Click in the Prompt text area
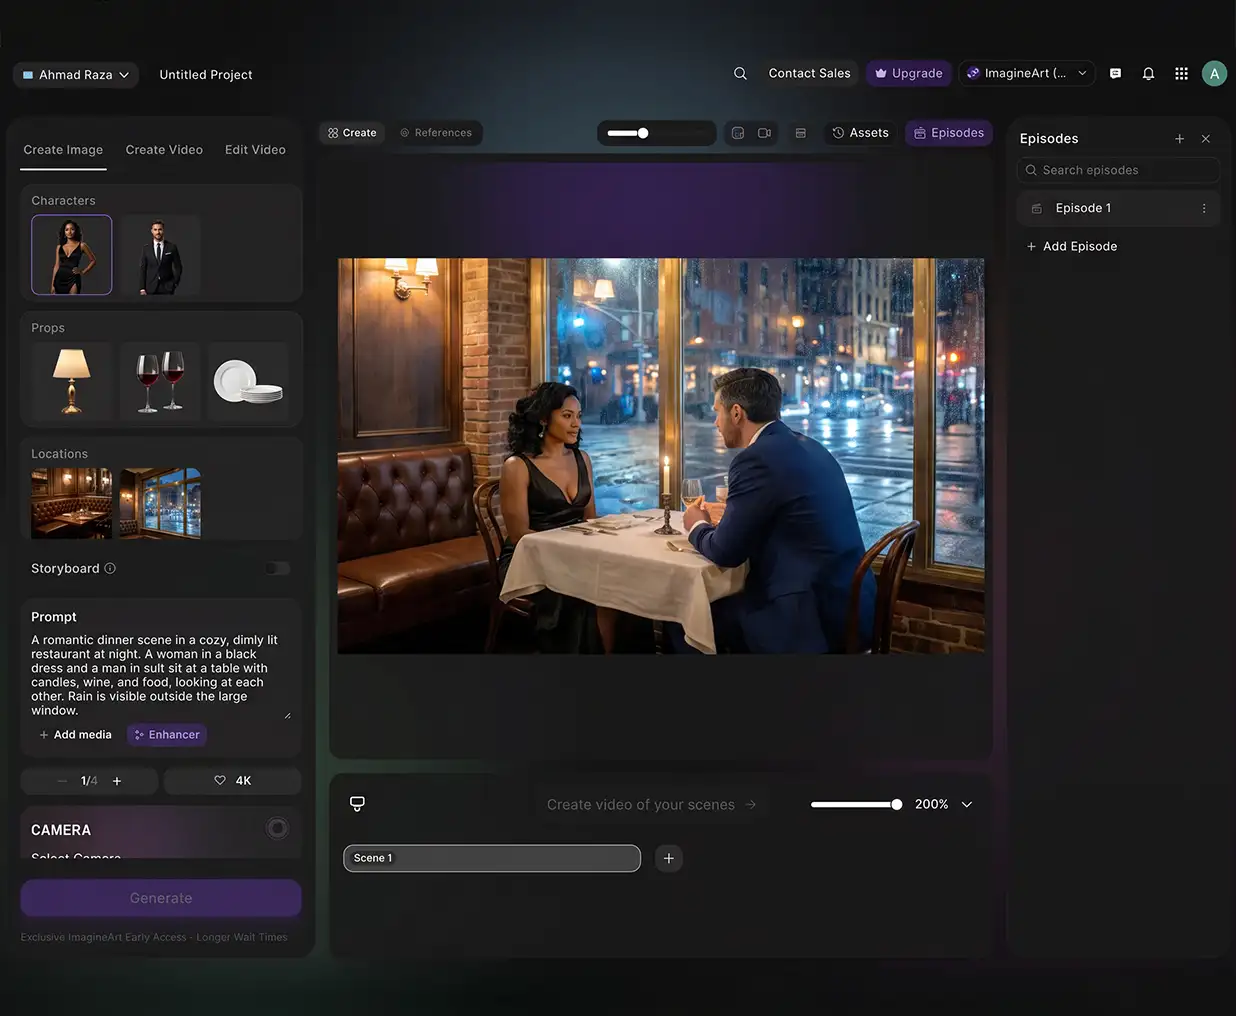 pos(160,675)
